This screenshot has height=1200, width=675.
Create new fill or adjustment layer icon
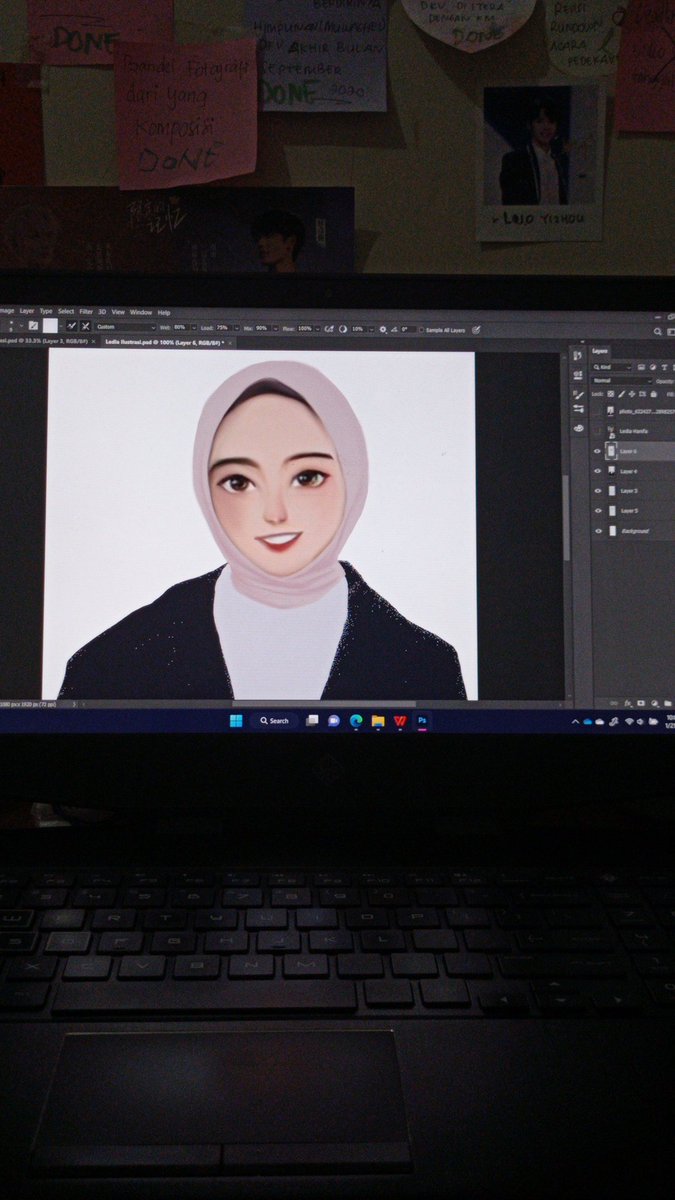pos(655,703)
